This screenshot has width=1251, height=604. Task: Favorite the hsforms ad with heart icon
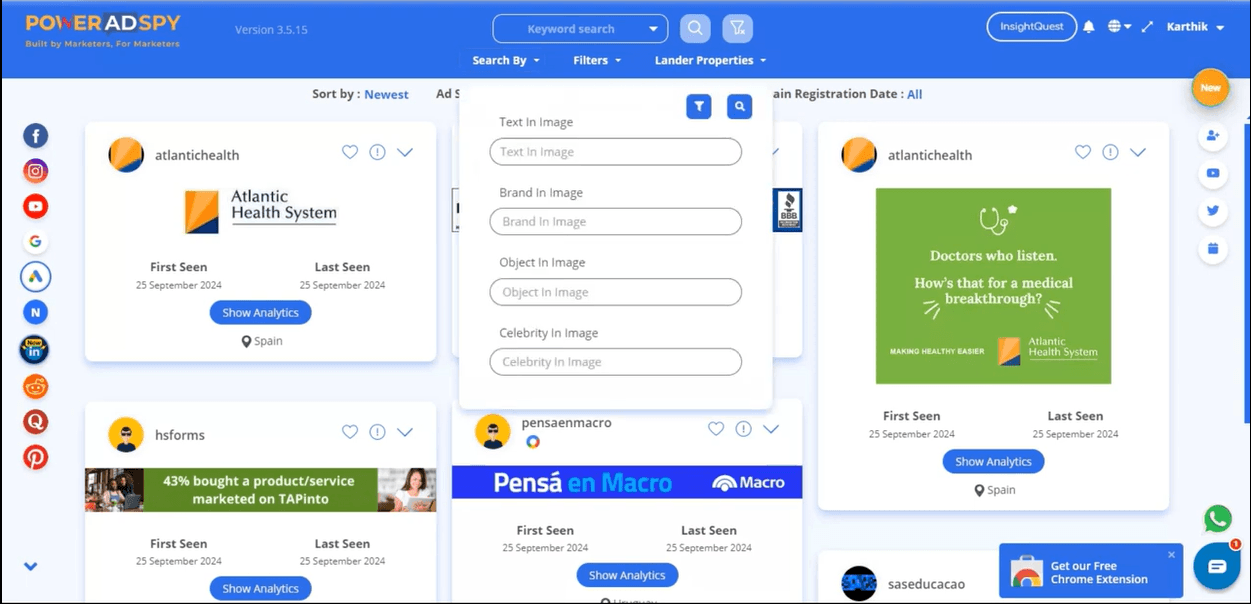click(x=350, y=432)
